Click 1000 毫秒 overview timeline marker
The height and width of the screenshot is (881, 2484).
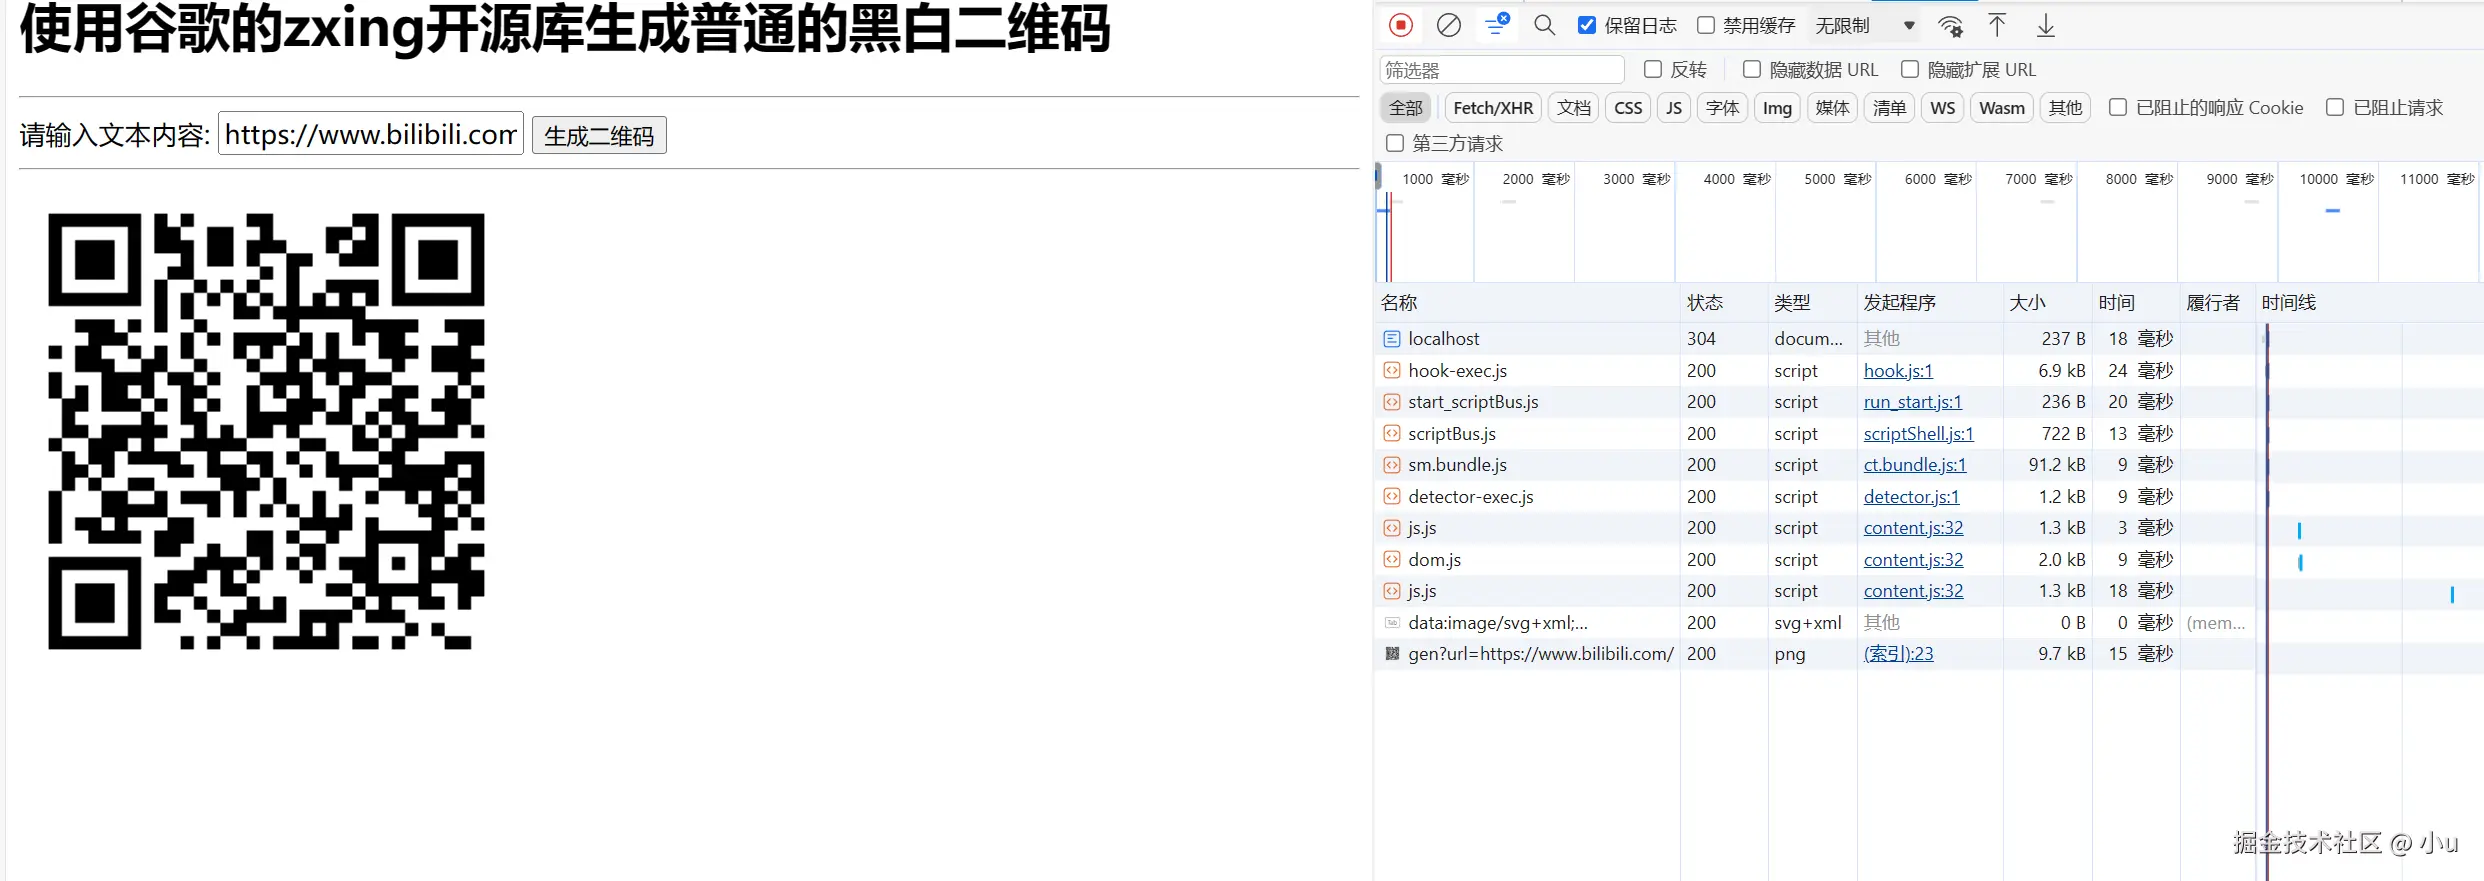point(1435,179)
